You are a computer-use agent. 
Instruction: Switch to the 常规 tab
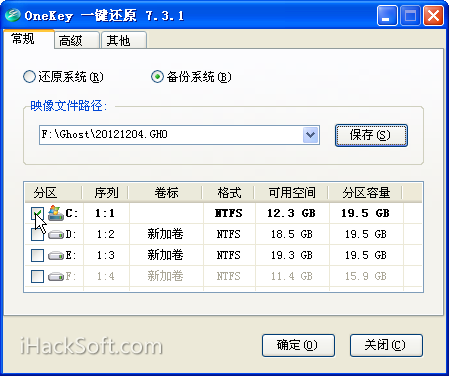coord(29,39)
